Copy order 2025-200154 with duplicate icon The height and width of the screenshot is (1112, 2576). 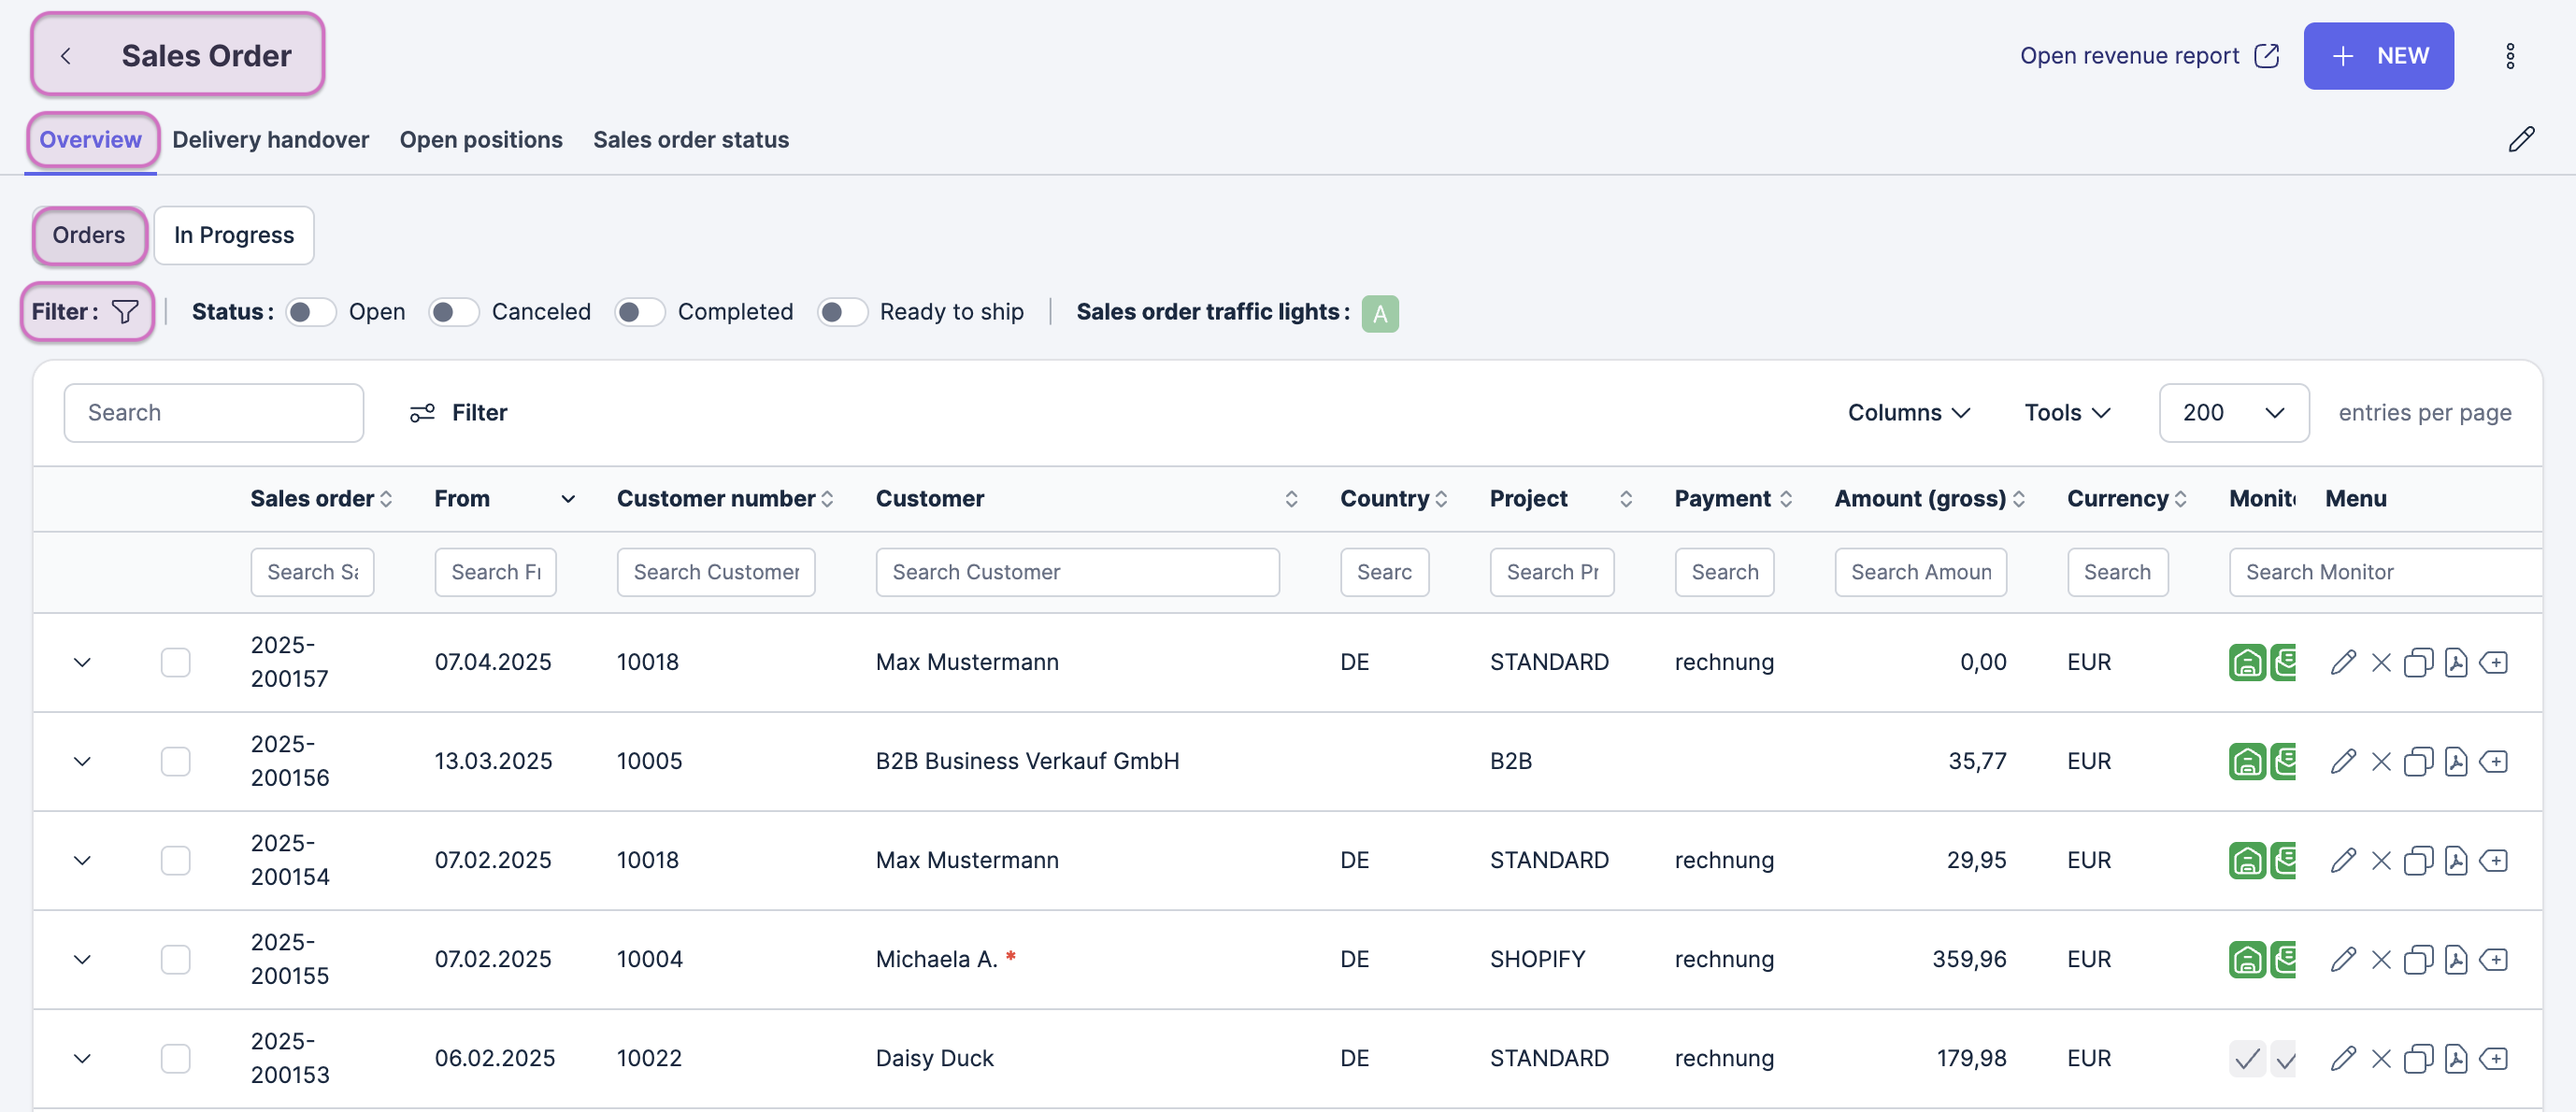point(2418,860)
